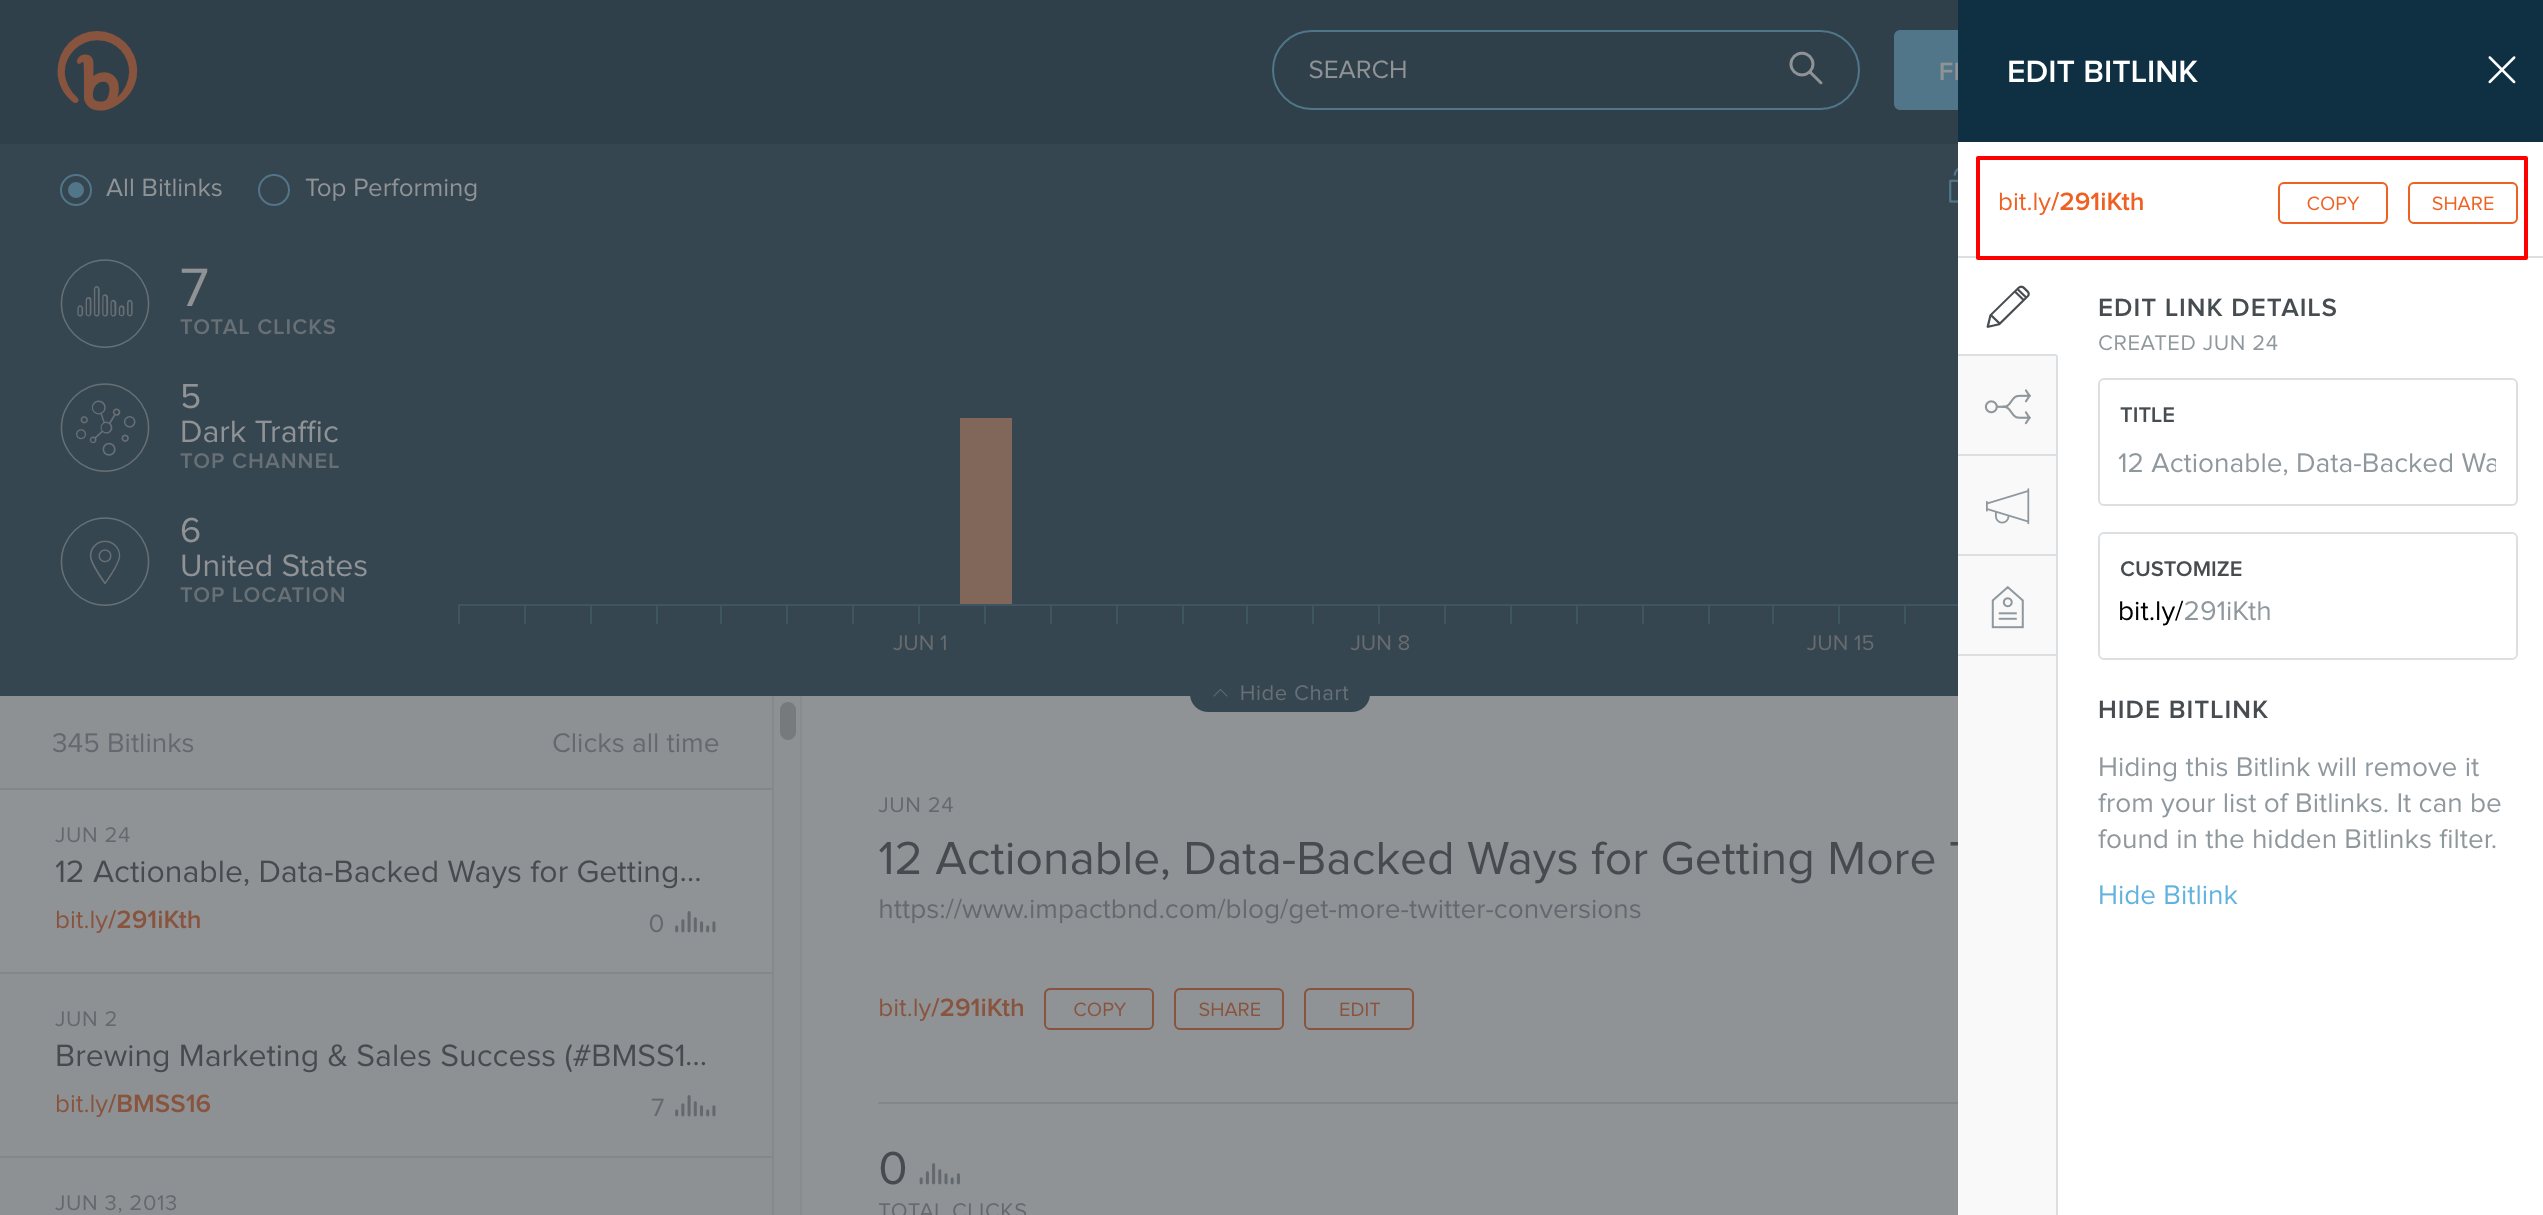Click the TITLE text field

(2307, 442)
